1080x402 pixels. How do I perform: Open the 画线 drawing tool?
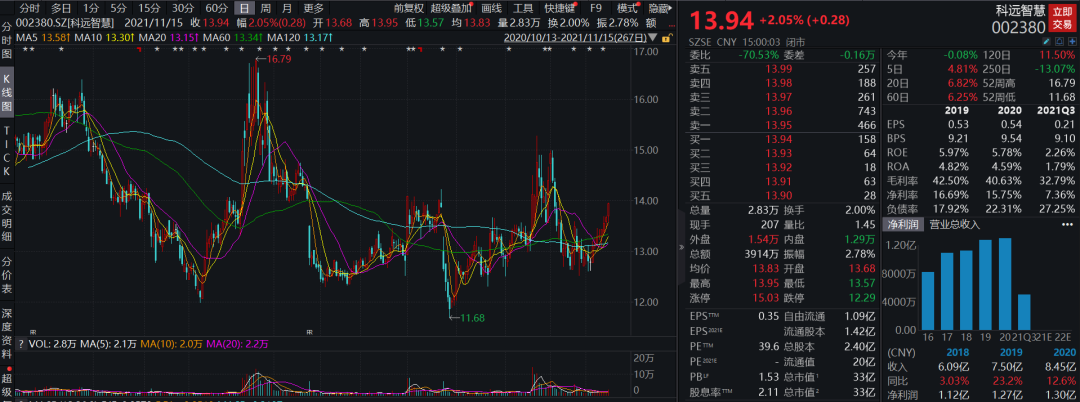point(491,8)
